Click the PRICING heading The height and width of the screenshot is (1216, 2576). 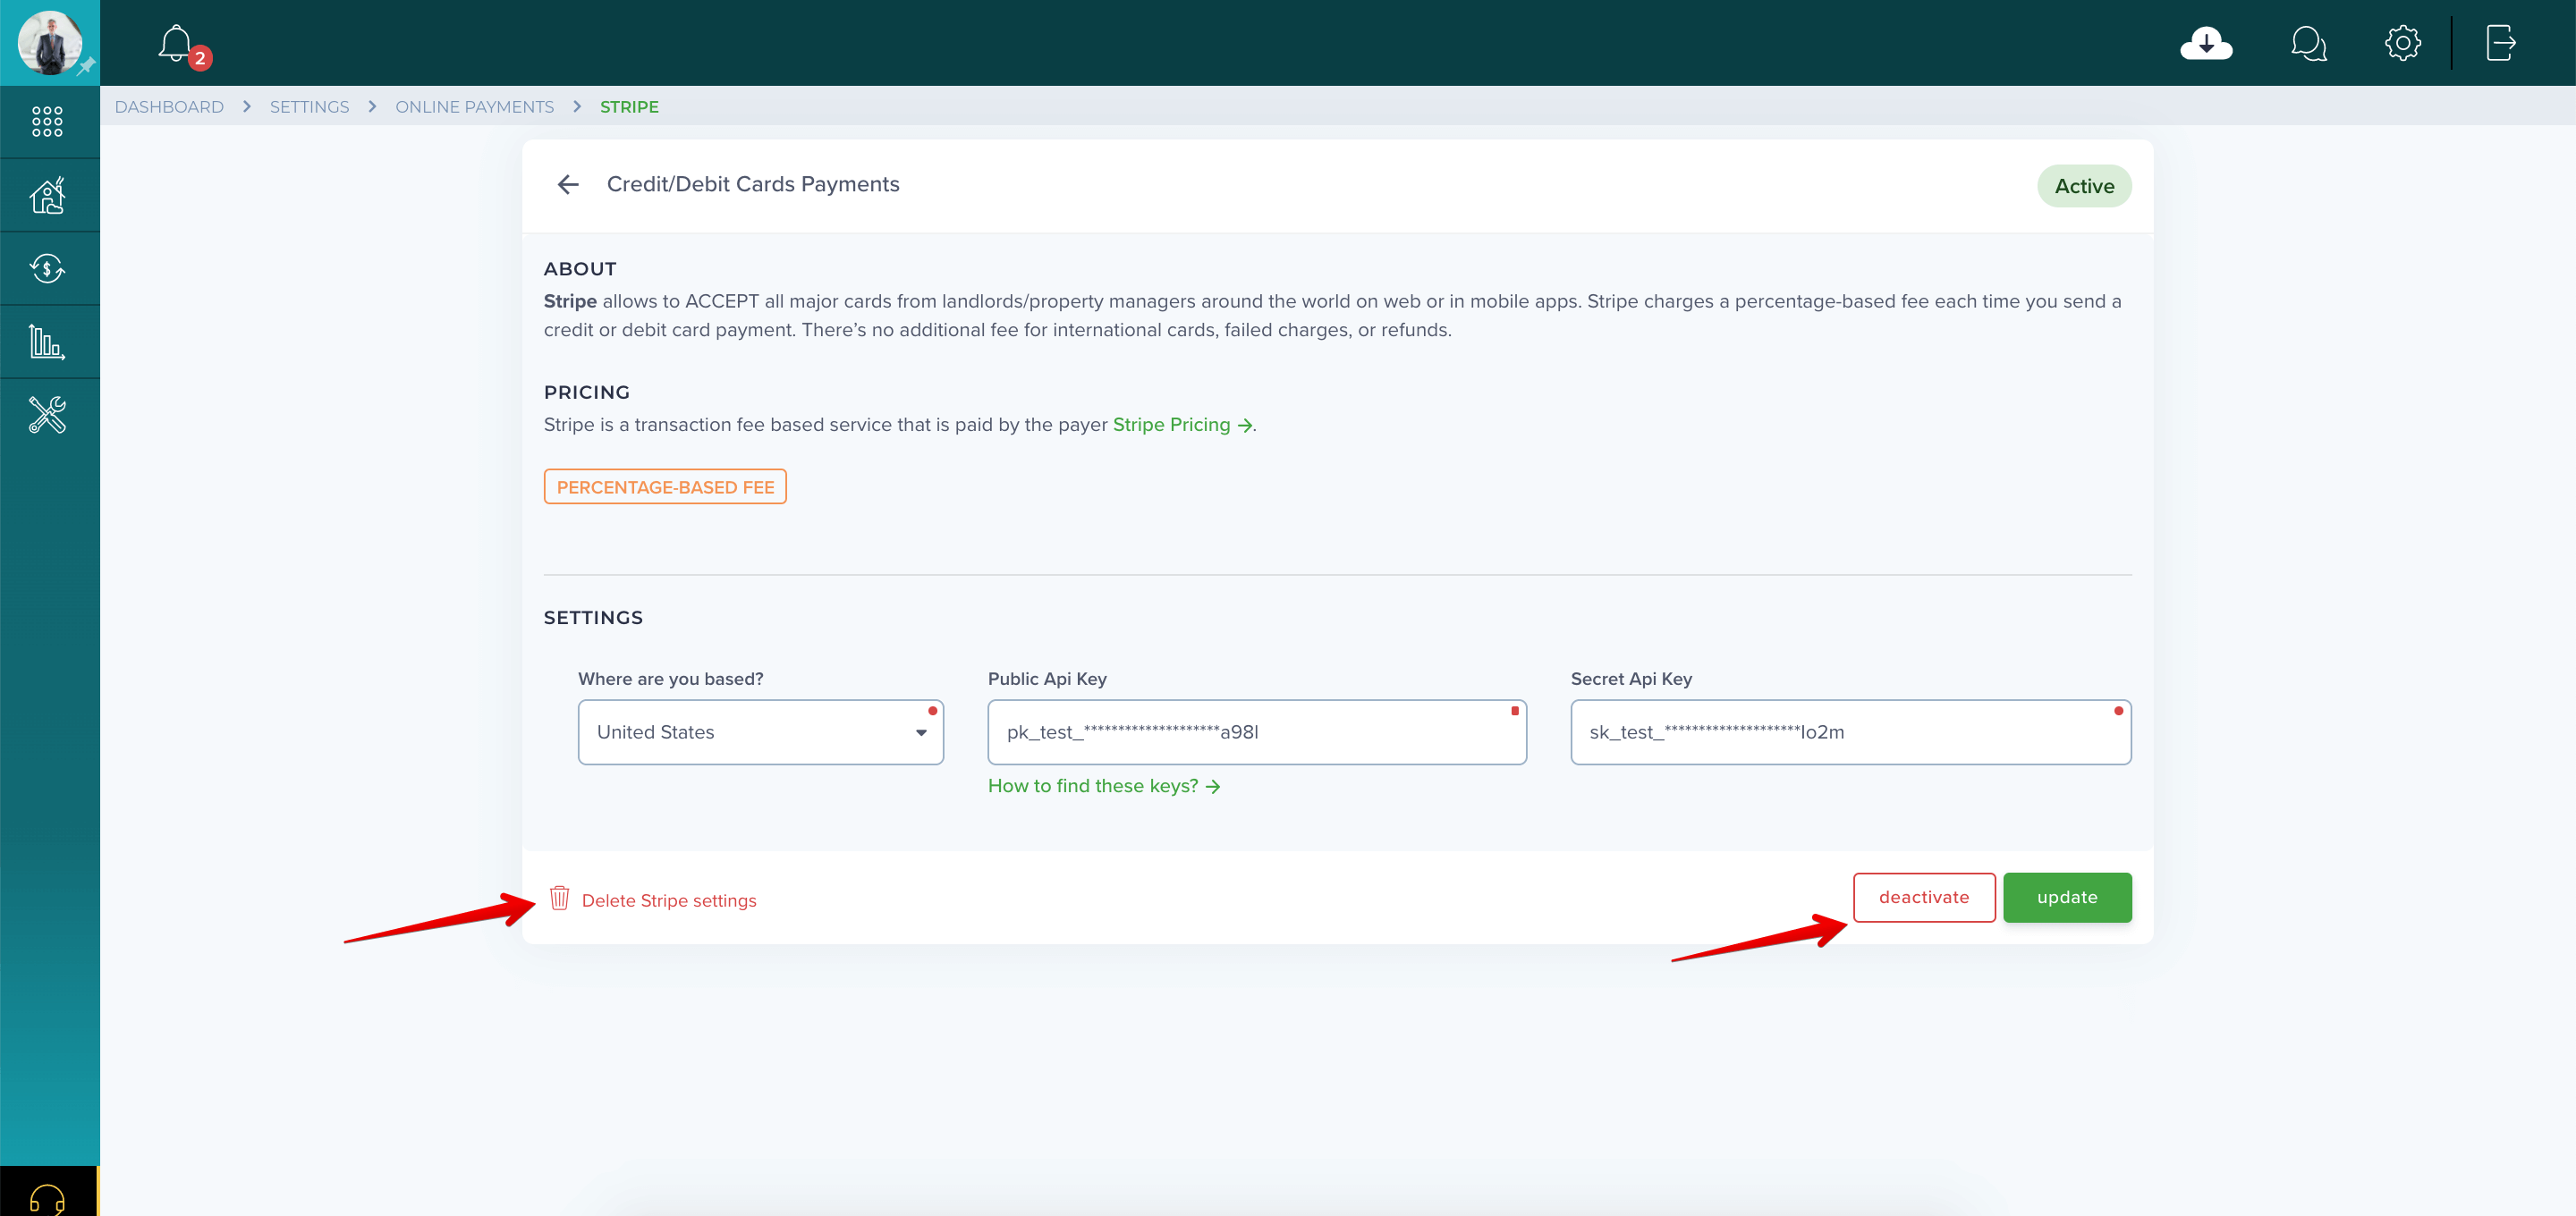tap(586, 392)
